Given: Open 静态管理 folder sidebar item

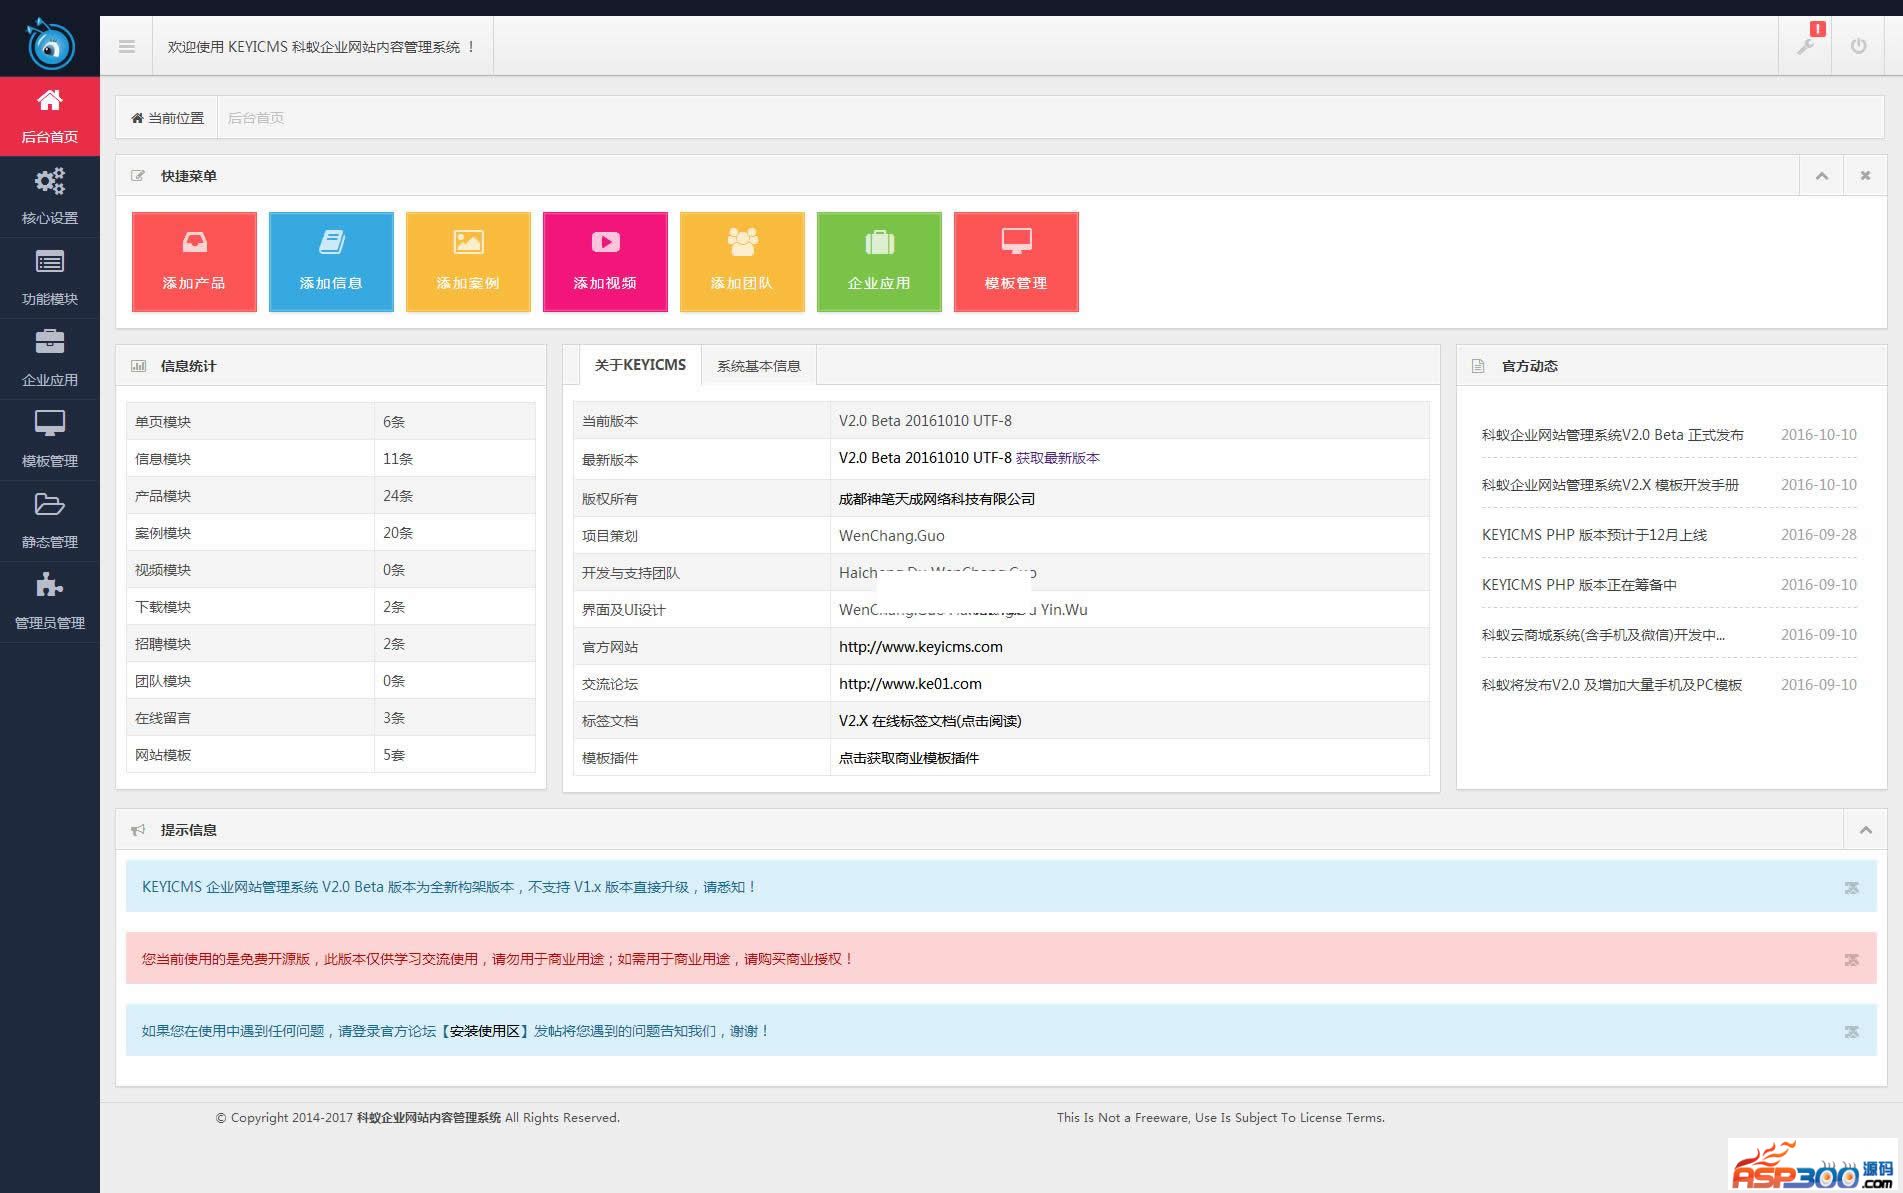Looking at the screenshot, I should click(x=49, y=520).
